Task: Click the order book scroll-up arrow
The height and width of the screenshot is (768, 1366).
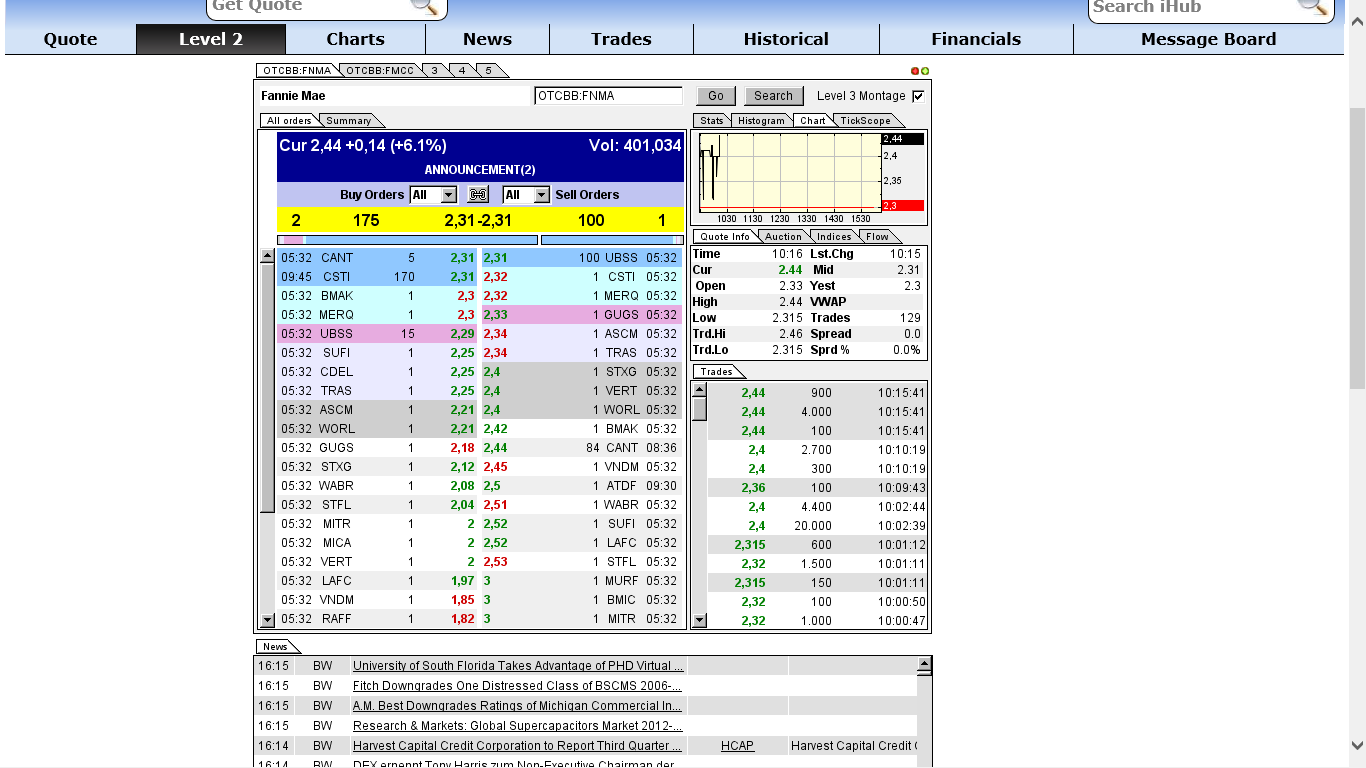Action: coord(267,256)
